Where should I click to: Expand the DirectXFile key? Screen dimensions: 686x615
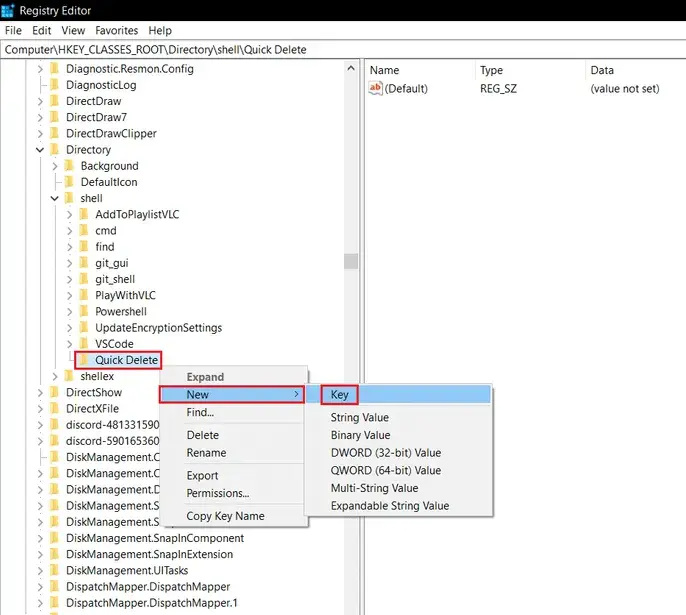pos(40,409)
